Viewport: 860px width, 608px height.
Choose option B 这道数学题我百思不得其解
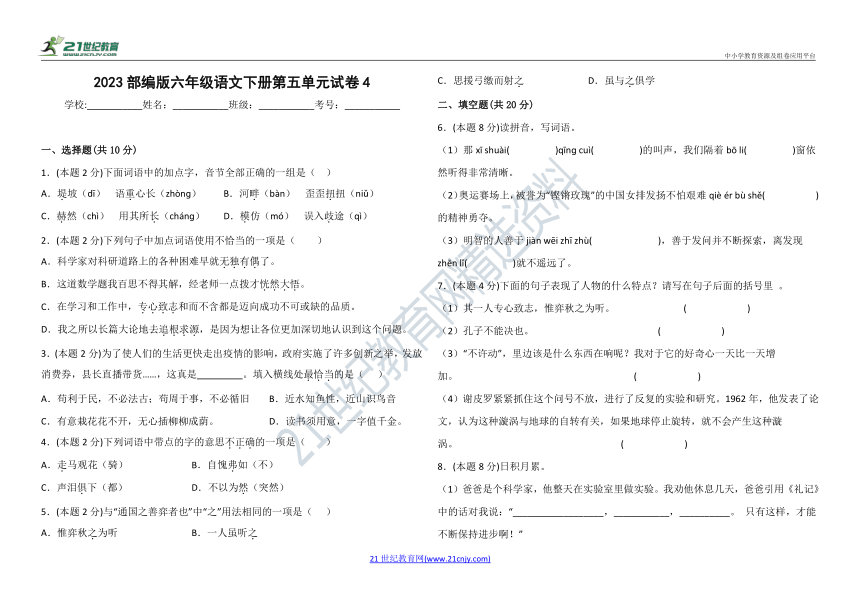(x=173, y=285)
